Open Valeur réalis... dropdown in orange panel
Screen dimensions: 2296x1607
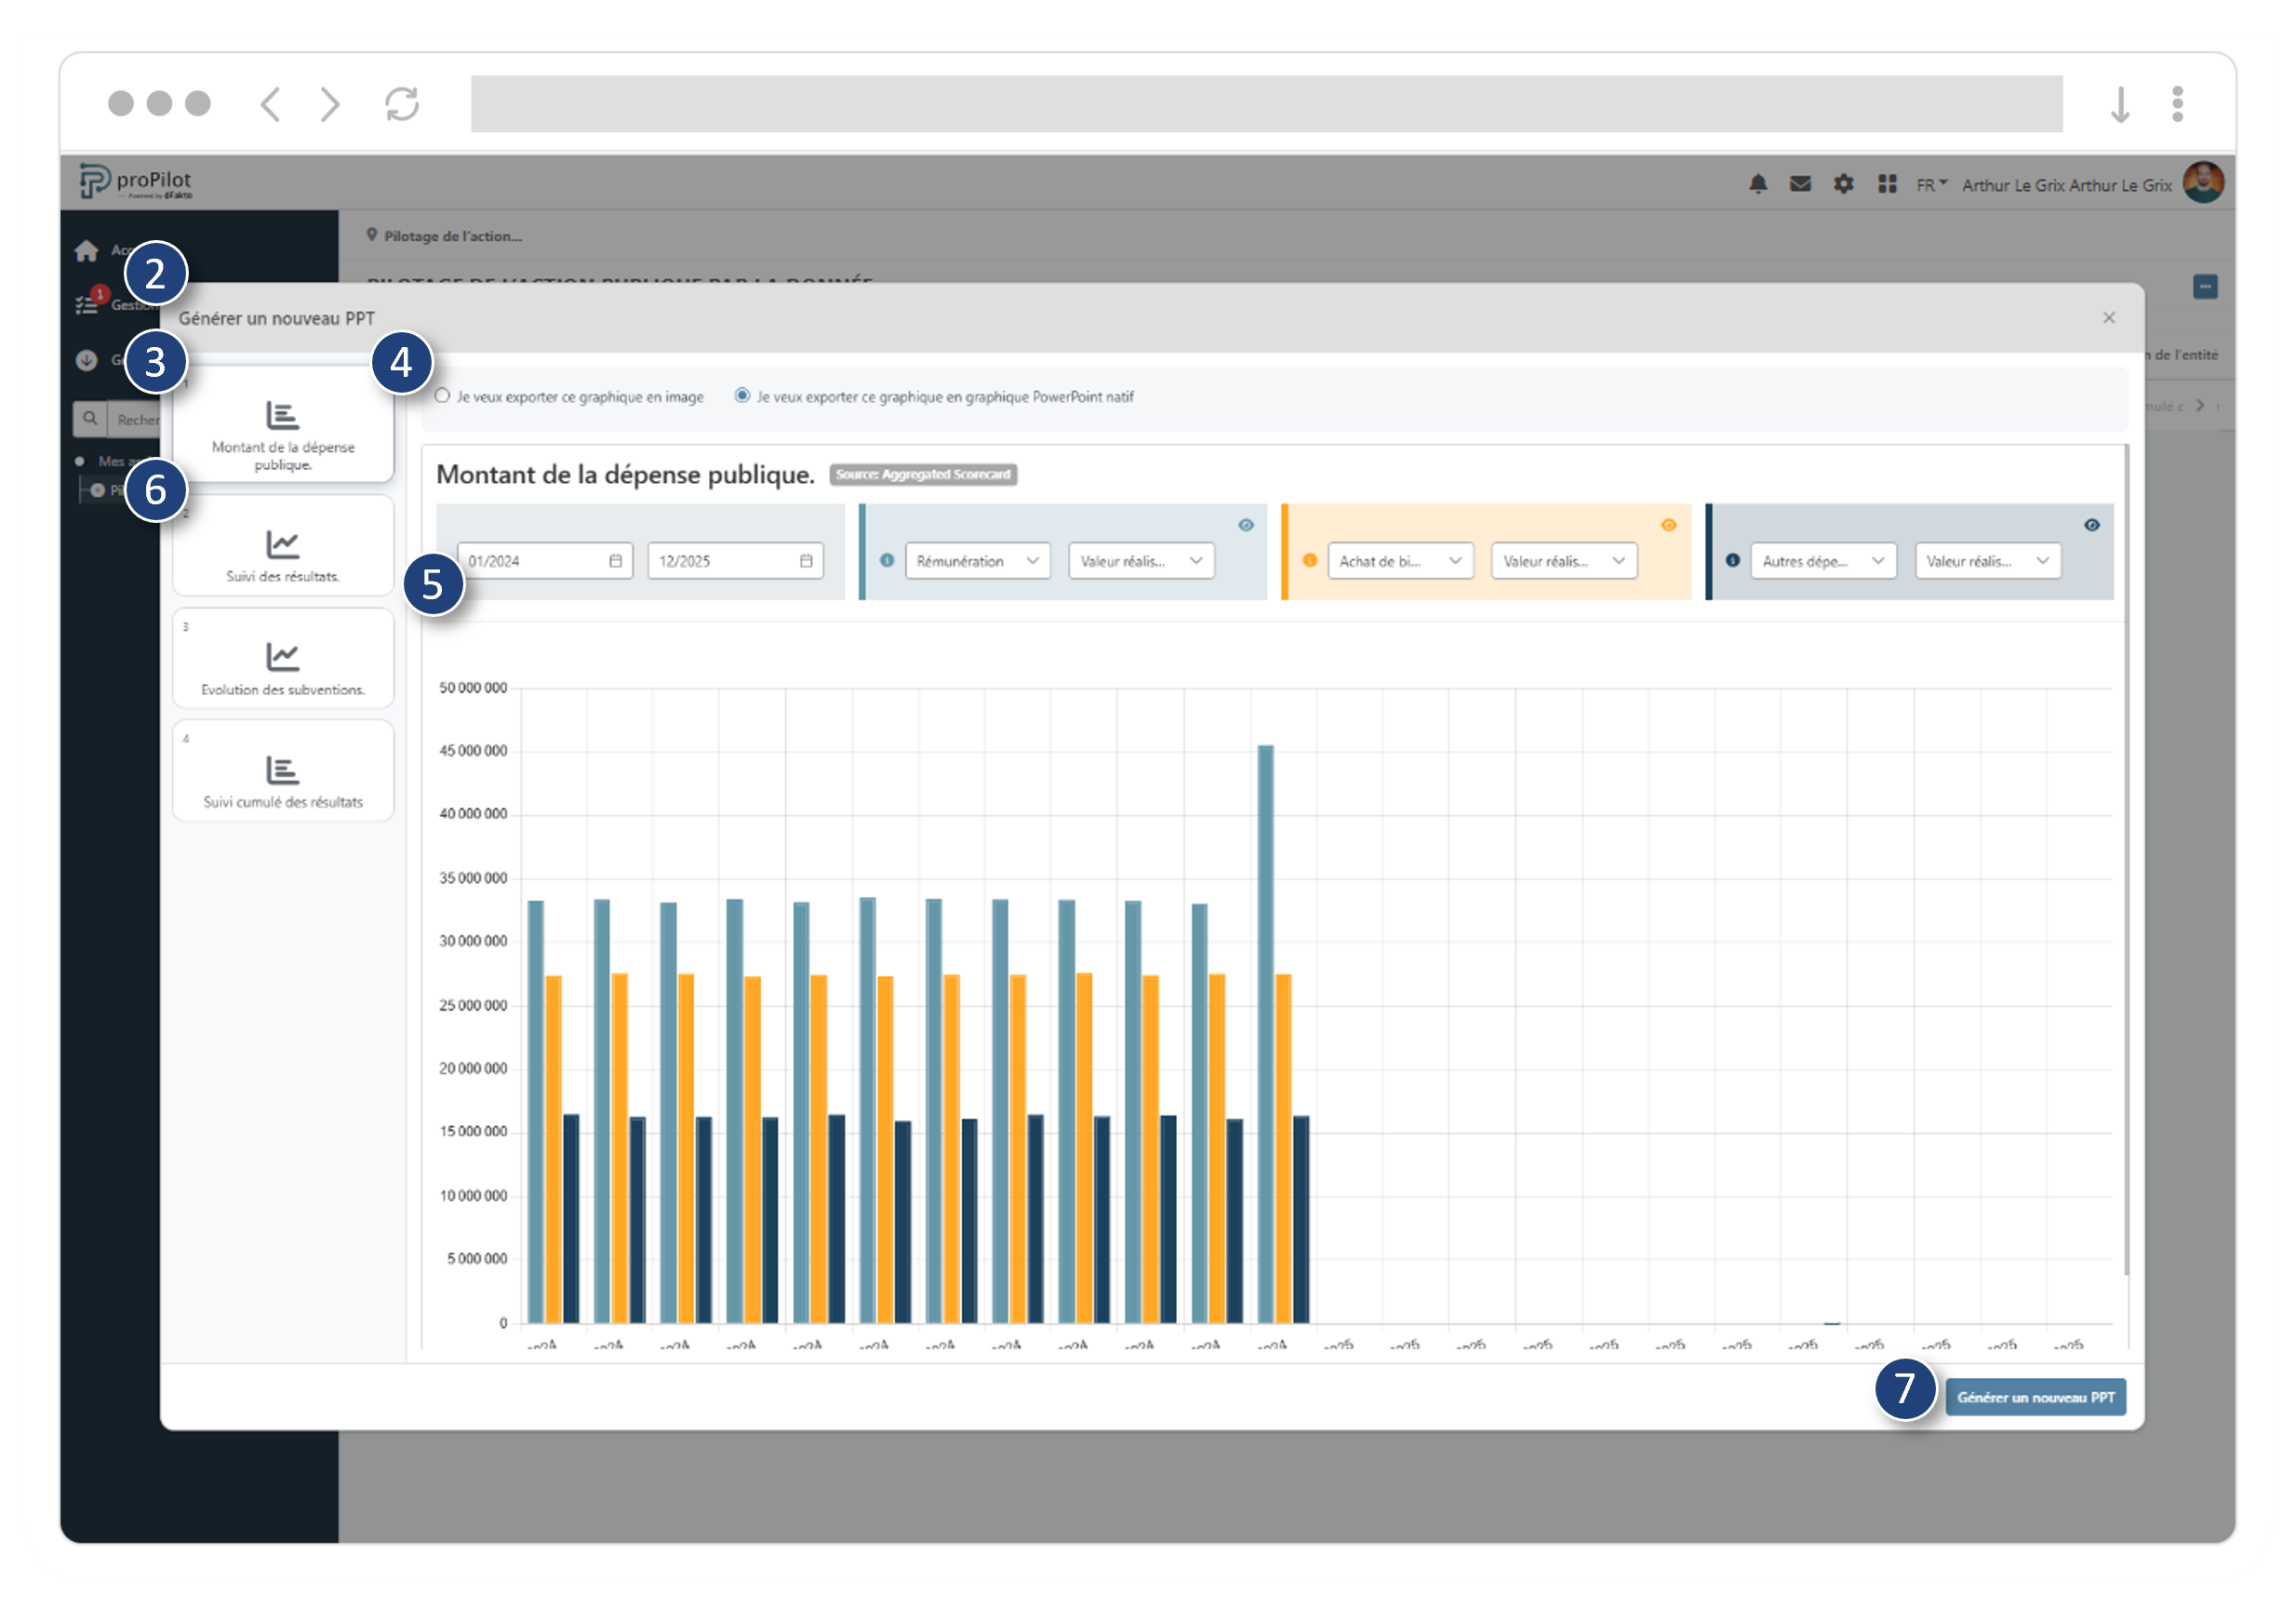click(1564, 561)
